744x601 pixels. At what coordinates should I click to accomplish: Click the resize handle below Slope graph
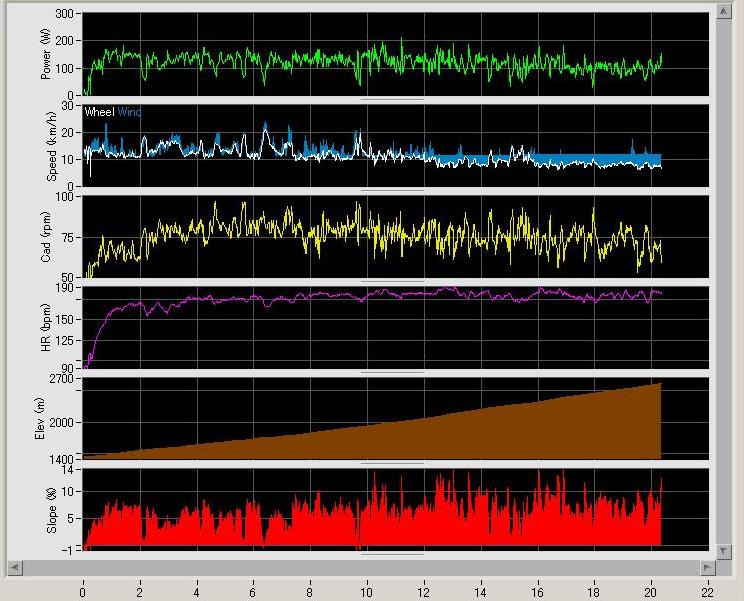coord(392,553)
